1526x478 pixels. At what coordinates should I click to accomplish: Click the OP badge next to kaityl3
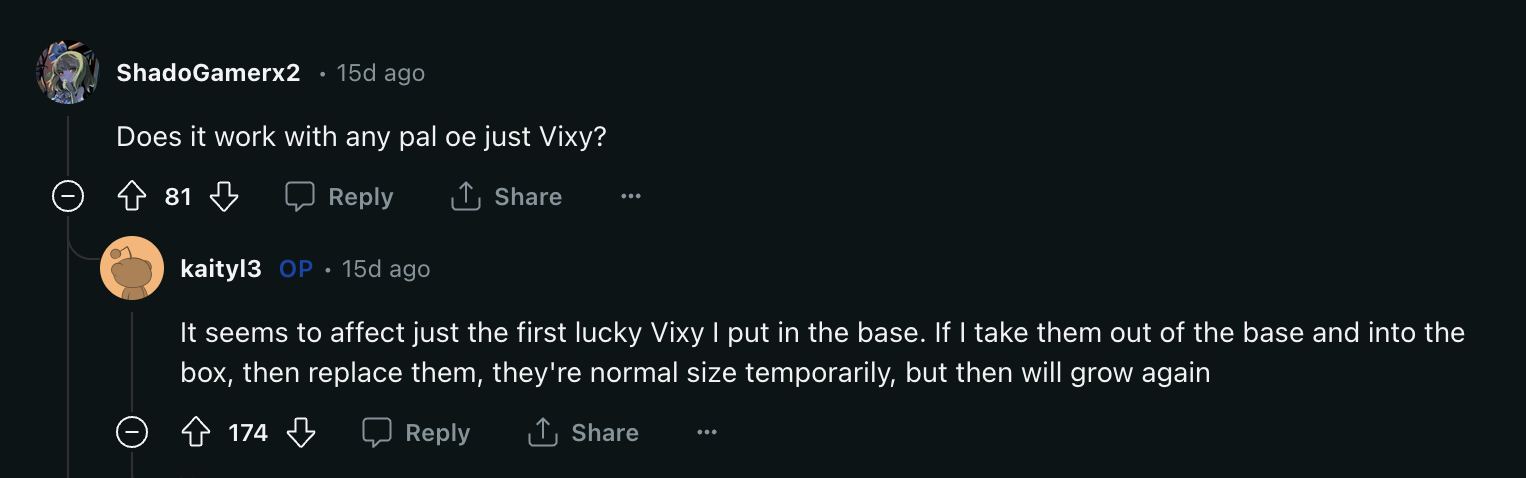(296, 269)
